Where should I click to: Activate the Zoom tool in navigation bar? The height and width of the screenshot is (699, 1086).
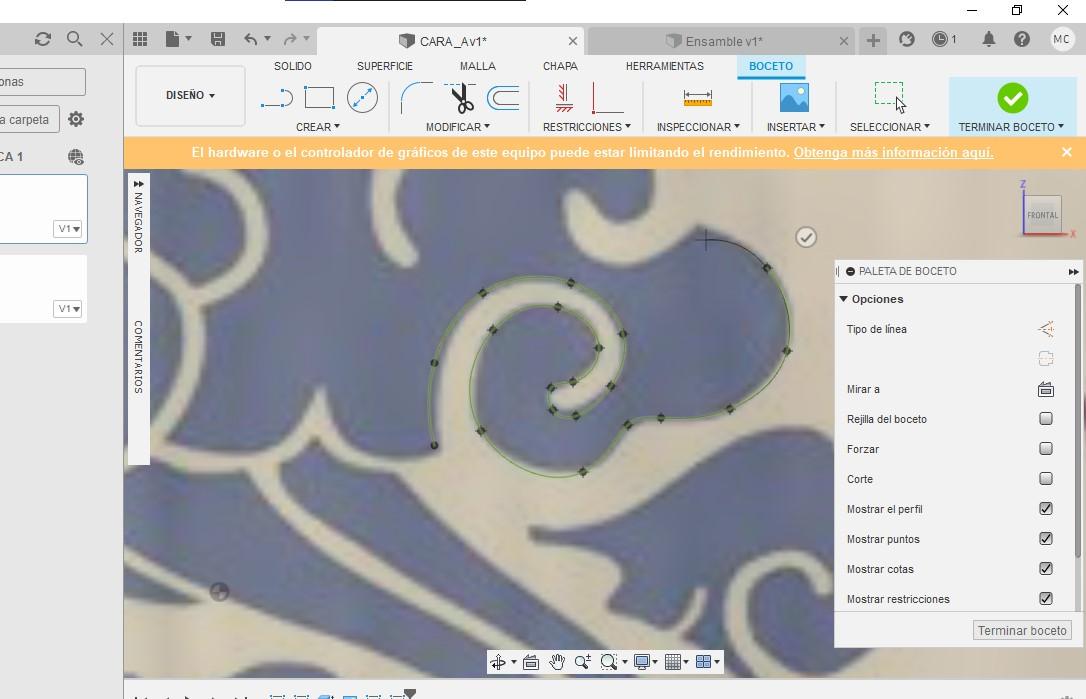pos(582,662)
